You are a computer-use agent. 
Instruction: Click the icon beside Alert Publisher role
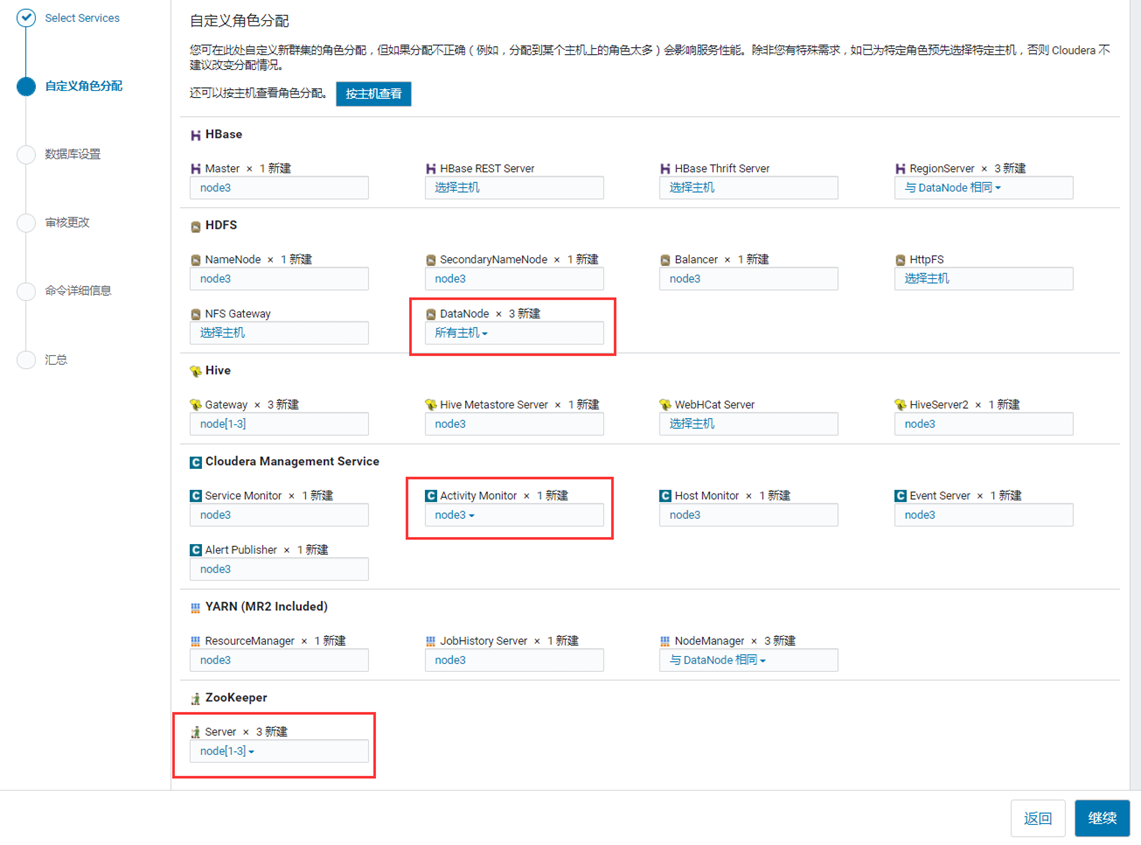[x=195, y=550]
